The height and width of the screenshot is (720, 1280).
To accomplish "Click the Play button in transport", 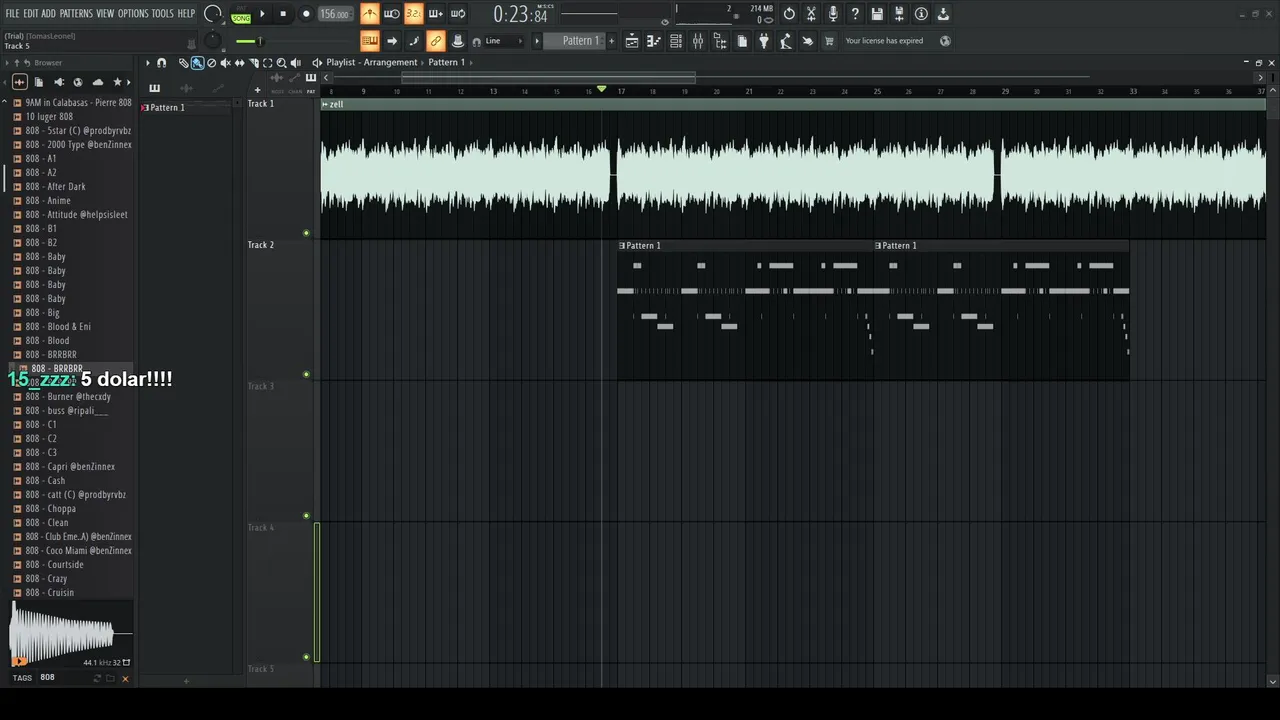I will tap(263, 14).
